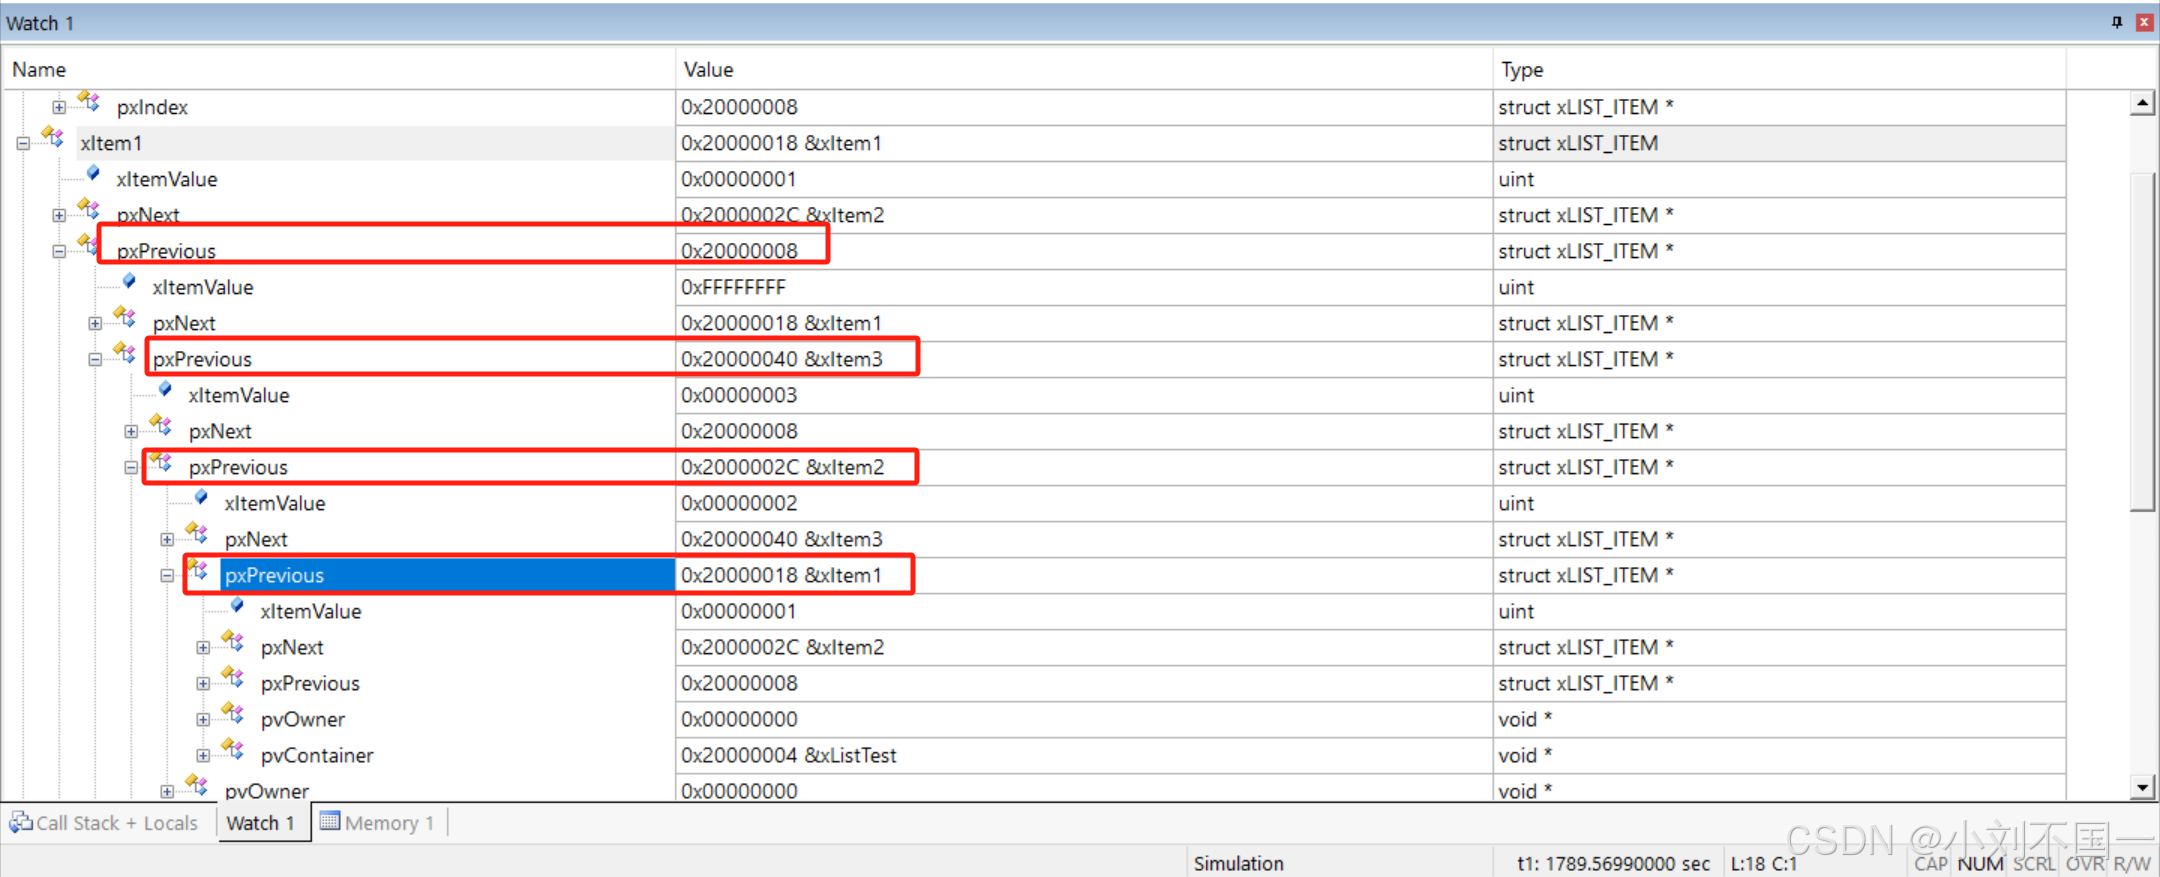The height and width of the screenshot is (877, 2160).
Task: Collapse pxPrevious node pointing to &xItem2
Action: tap(131, 467)
